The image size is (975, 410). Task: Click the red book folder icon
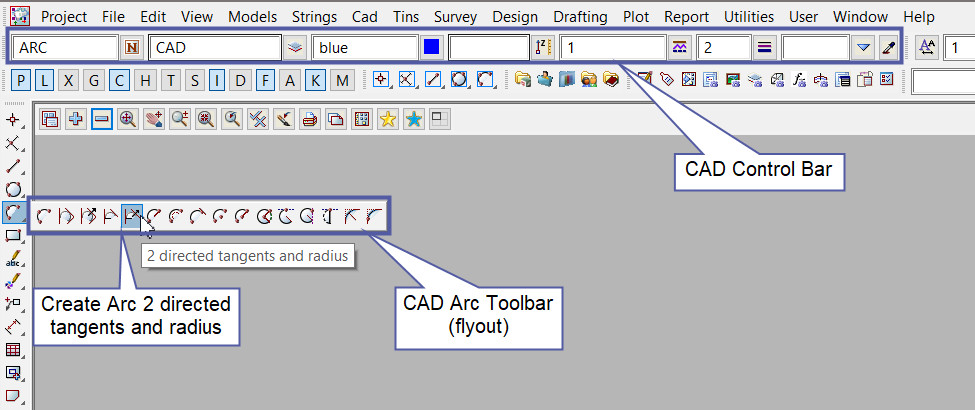tap(611, 80)
